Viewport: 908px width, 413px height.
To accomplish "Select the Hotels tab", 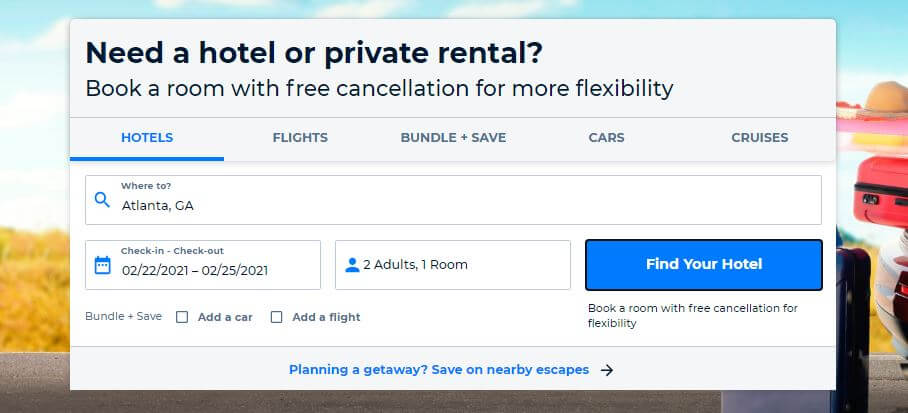I will point(147,138).
